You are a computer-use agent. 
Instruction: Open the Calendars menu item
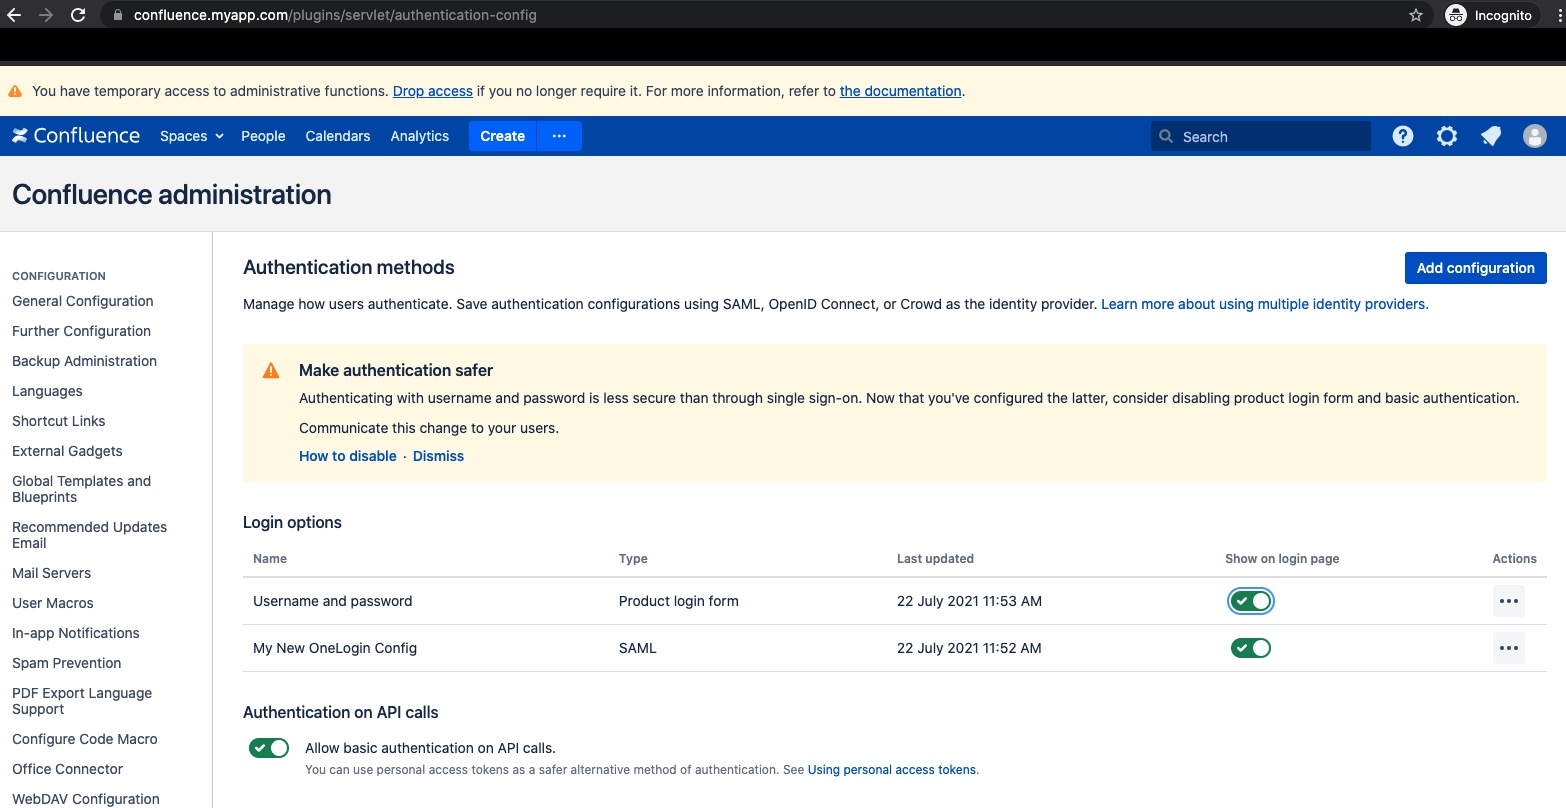[x=338, y=136]
